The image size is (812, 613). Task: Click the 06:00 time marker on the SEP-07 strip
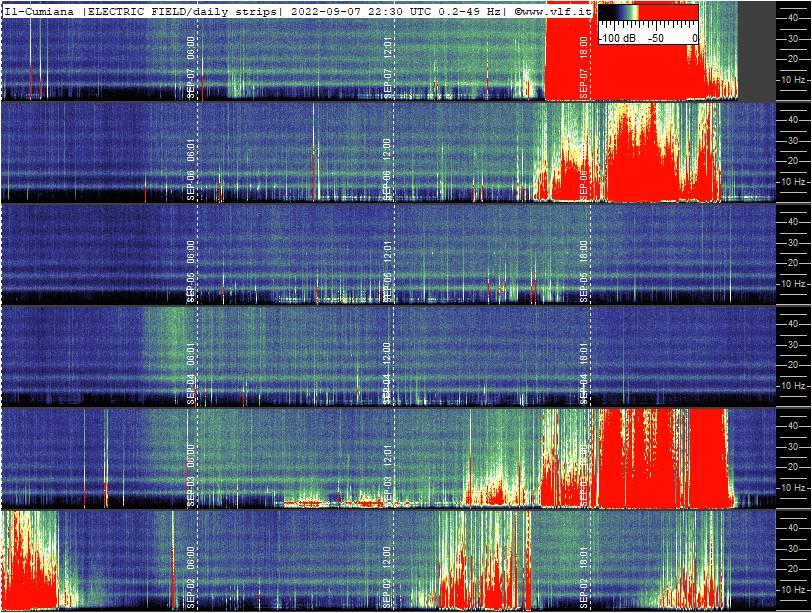click(191, 46)
